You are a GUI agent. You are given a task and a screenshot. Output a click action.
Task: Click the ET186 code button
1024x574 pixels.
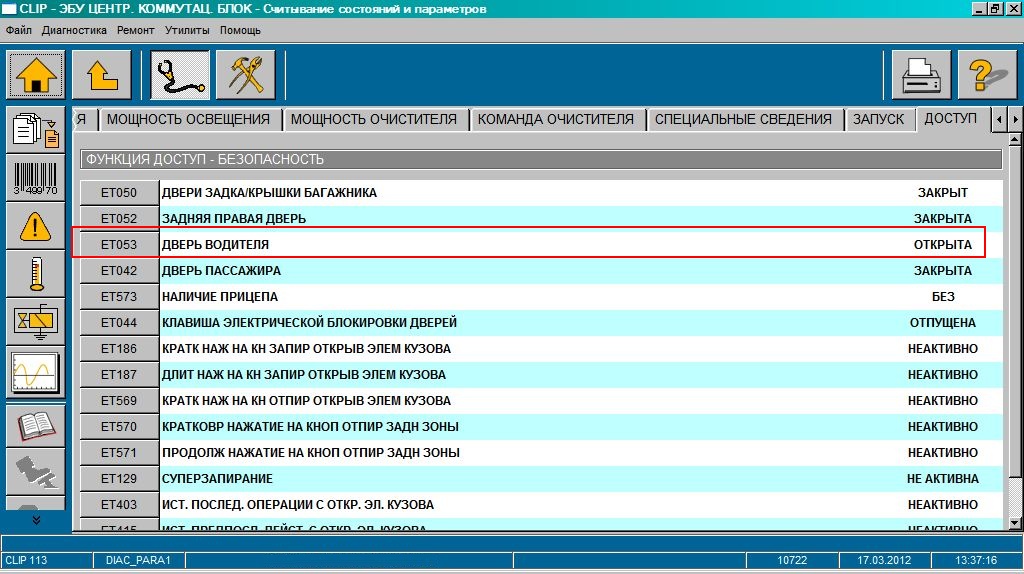pos(119,349)
